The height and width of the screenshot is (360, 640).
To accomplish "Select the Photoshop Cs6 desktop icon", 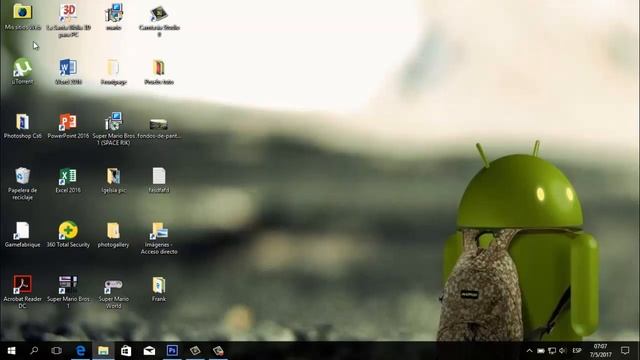I will [x=22, y=126].
